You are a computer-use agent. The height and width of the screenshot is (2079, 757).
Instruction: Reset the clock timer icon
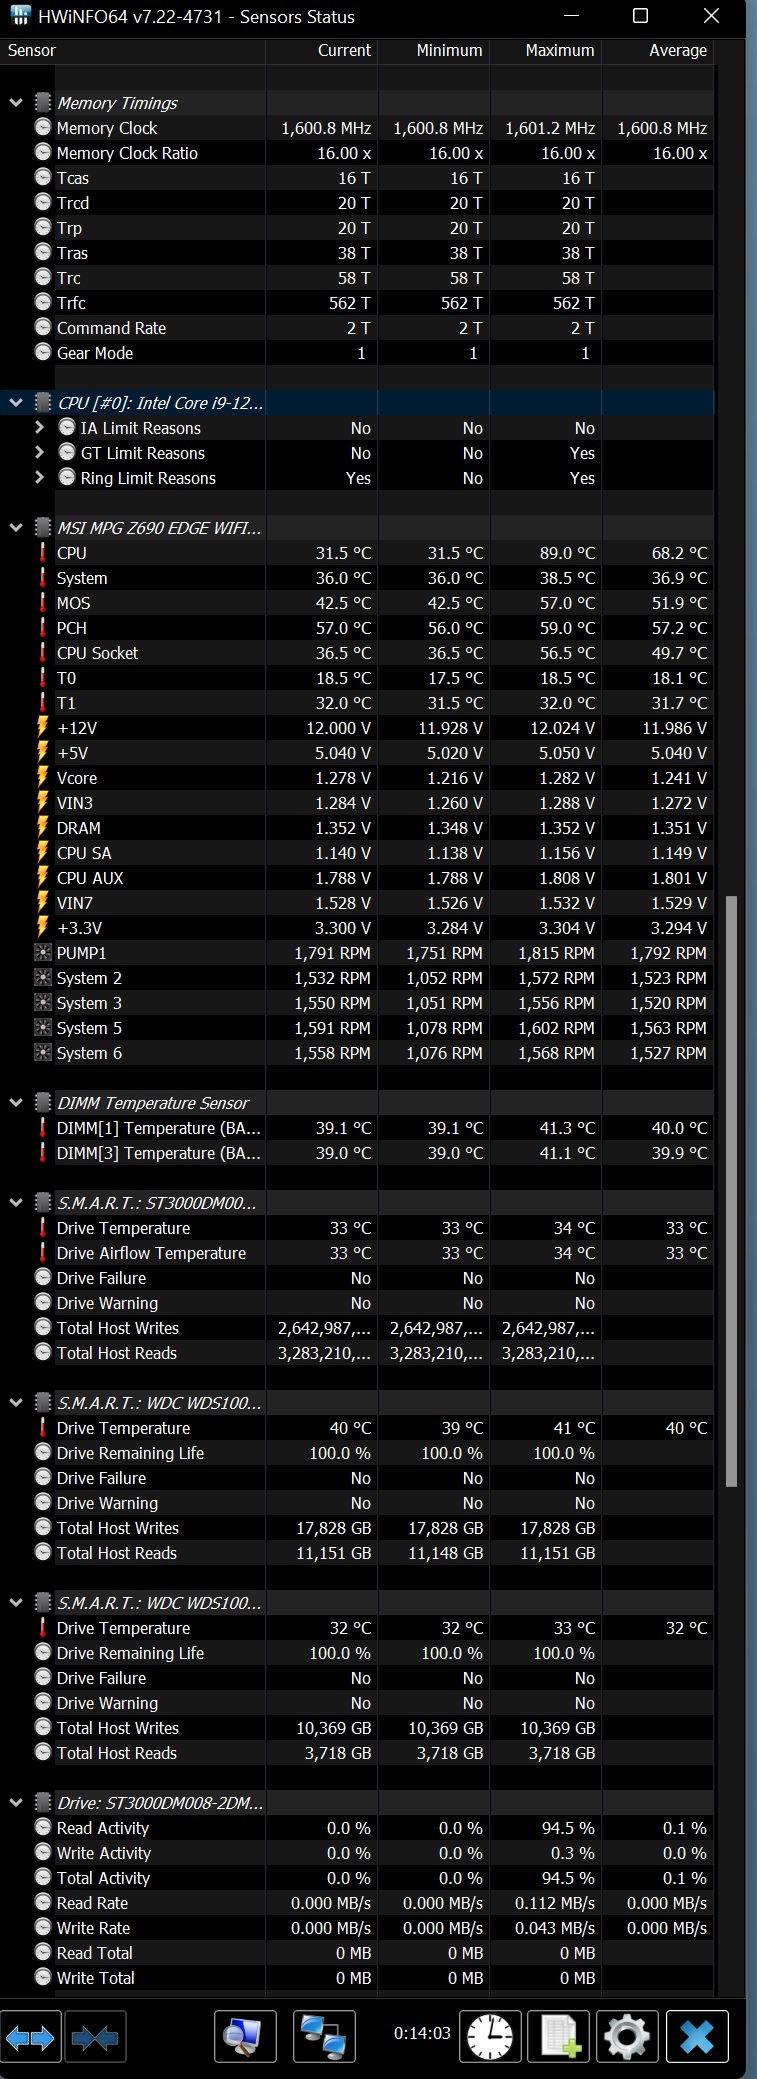click(x=490, y=2036)
